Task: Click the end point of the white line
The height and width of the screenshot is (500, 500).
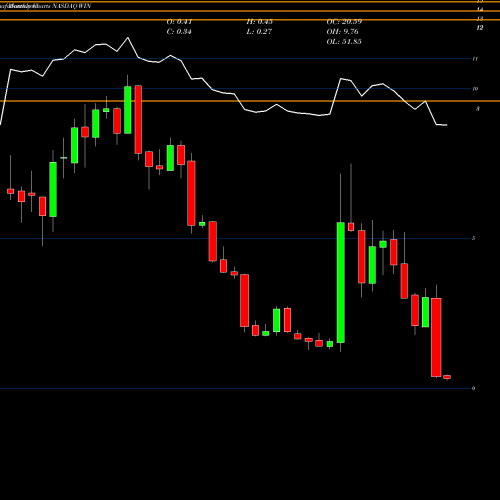Action: click(x=447, y=125)
